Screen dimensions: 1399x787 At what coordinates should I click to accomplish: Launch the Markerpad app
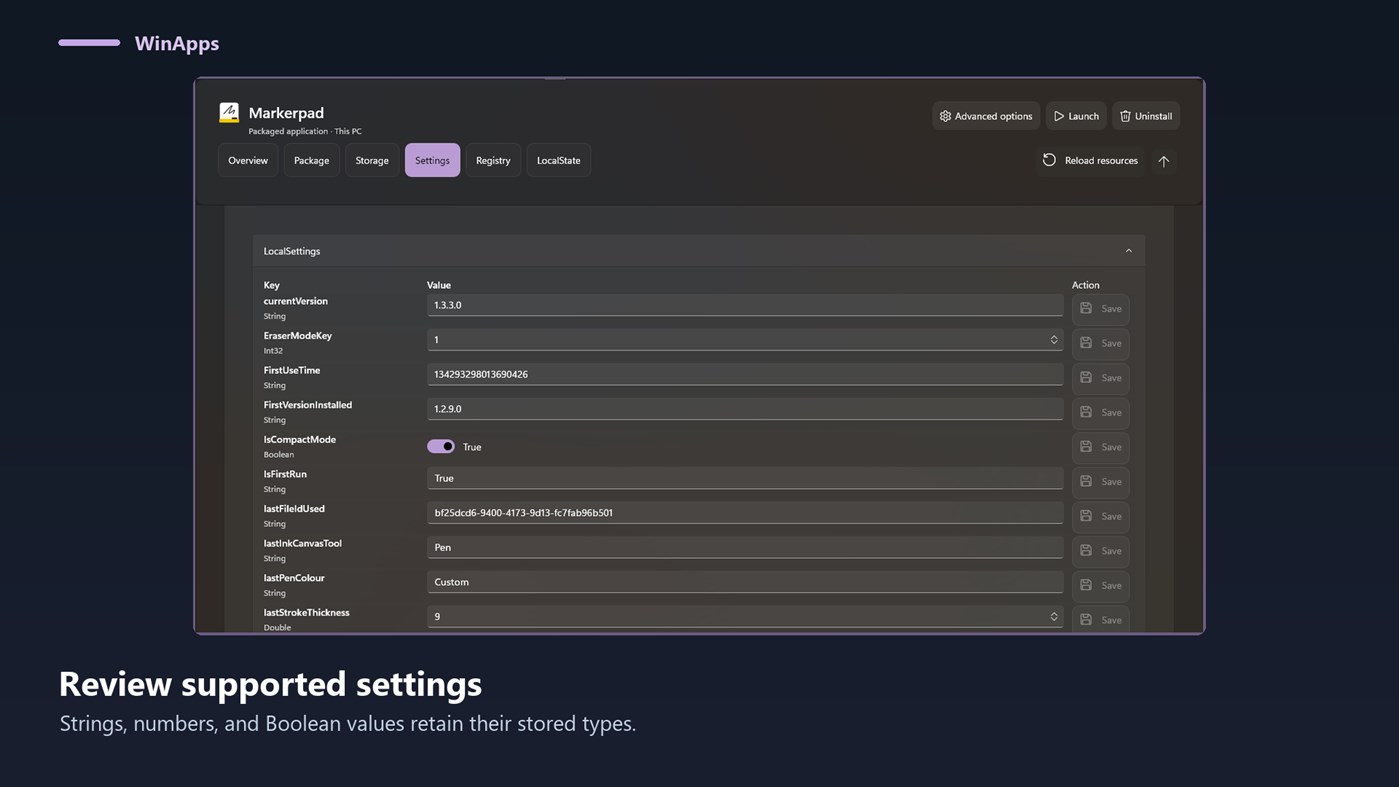click(1076, 116)
